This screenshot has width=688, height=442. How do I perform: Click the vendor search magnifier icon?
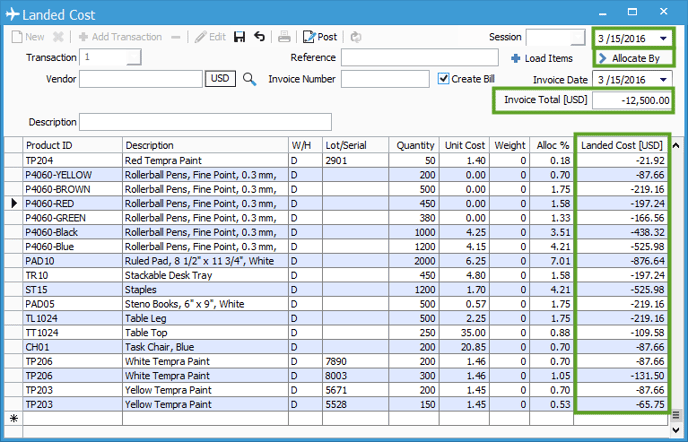[x=249, y=79]
